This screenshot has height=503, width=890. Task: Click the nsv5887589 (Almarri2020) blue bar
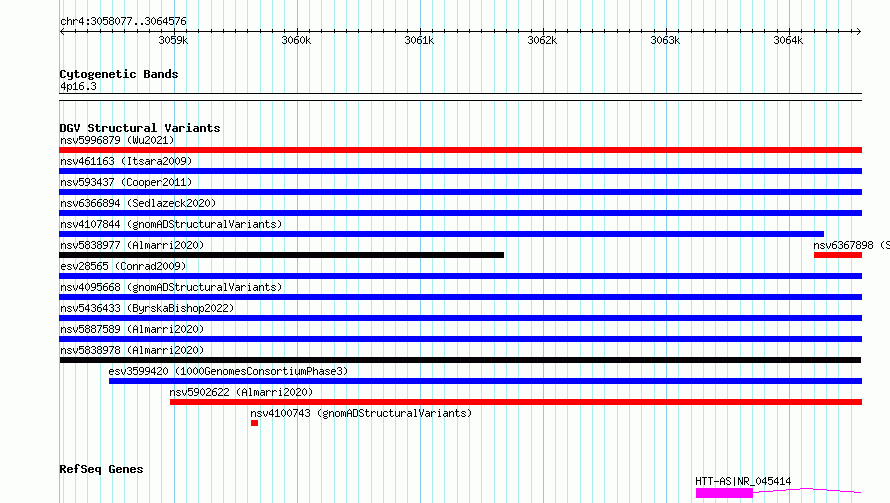click(x=460, y=339)
